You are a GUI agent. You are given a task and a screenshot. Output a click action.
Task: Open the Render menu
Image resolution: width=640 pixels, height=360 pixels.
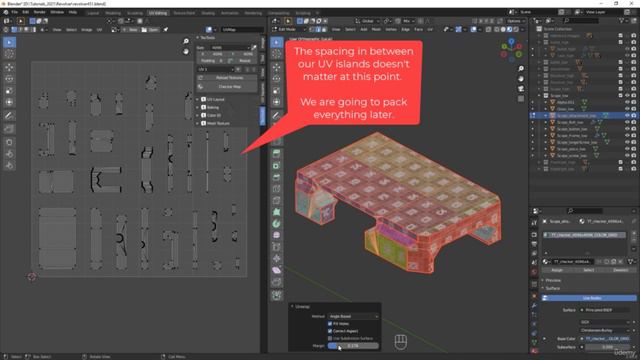(39, 13)
